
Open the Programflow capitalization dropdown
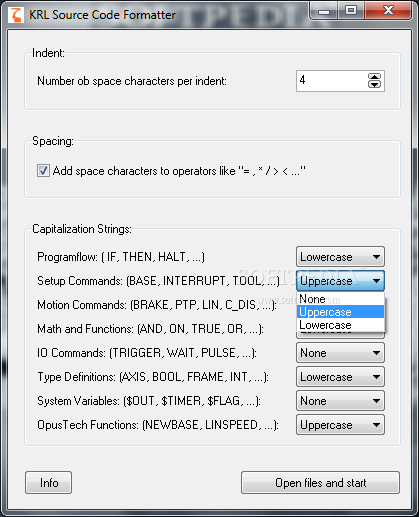coord(340,257)
